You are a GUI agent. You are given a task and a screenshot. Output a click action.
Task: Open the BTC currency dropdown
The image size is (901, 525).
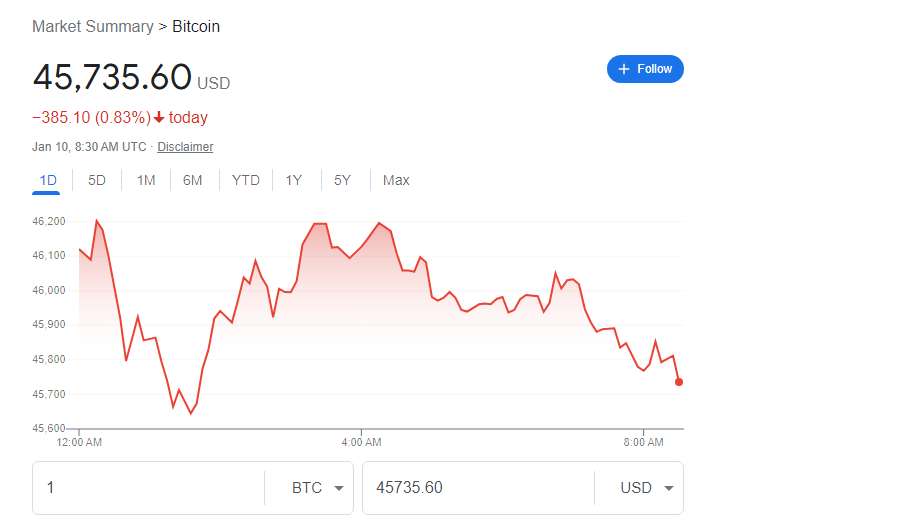click(x=317, y=488)
